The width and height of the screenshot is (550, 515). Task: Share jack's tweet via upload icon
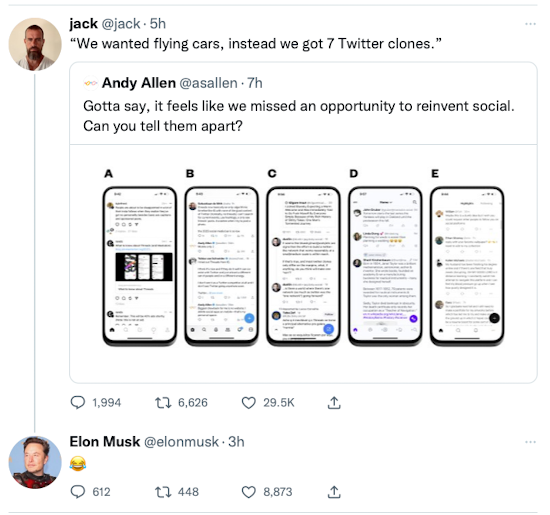point(334,402)
